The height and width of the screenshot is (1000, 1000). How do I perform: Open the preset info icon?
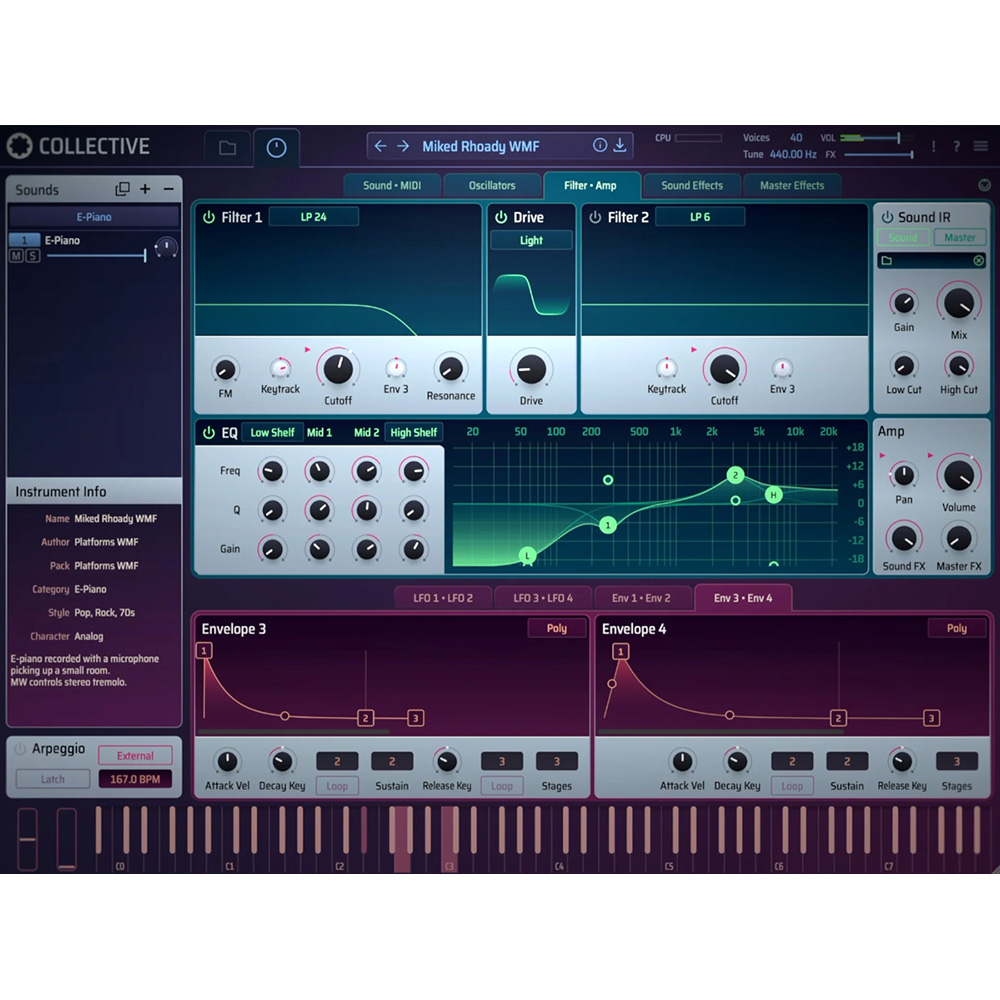pyautogui.click(x=599, y=145)
